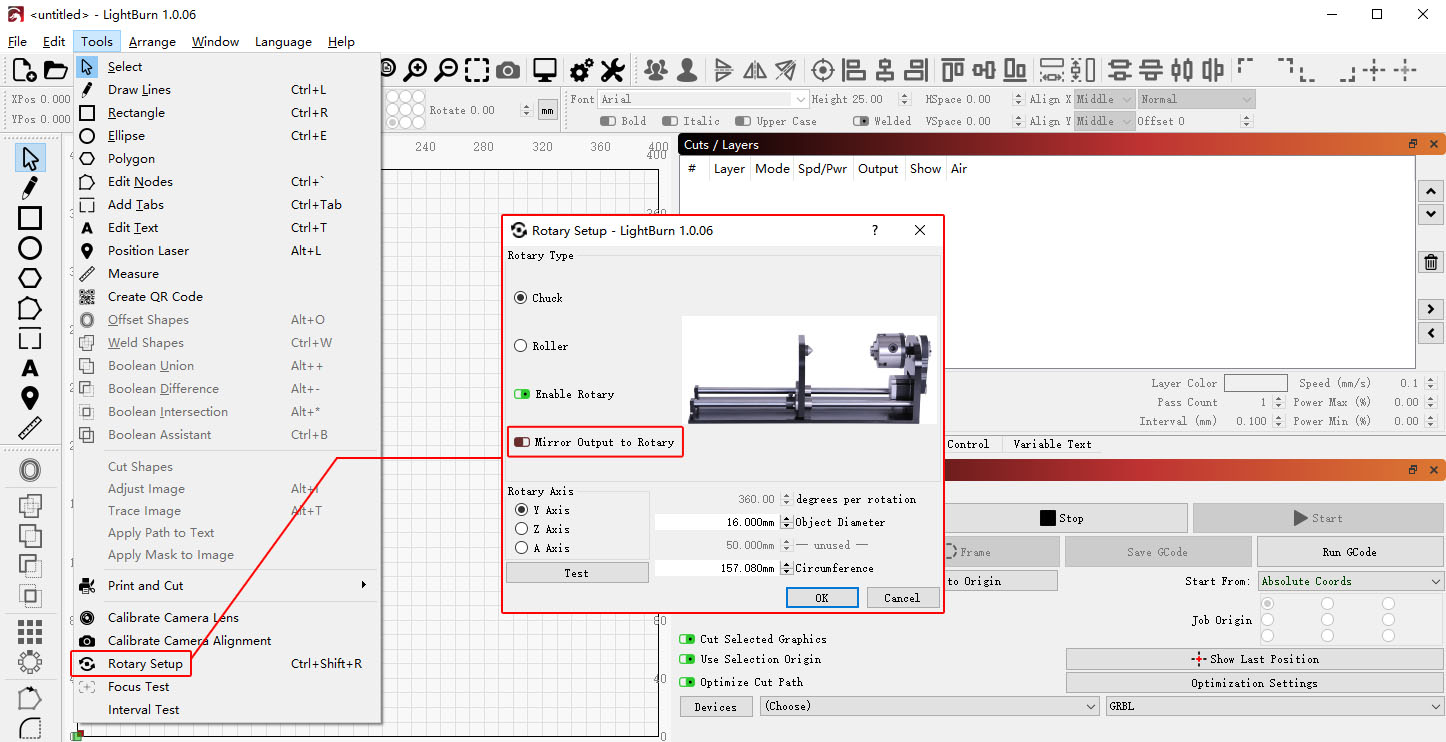Image resolution: width=1446 pixels, height=742 pixels.
Task: Select the measure ruler tool in toolbar
Action: [x=30, y=429]
